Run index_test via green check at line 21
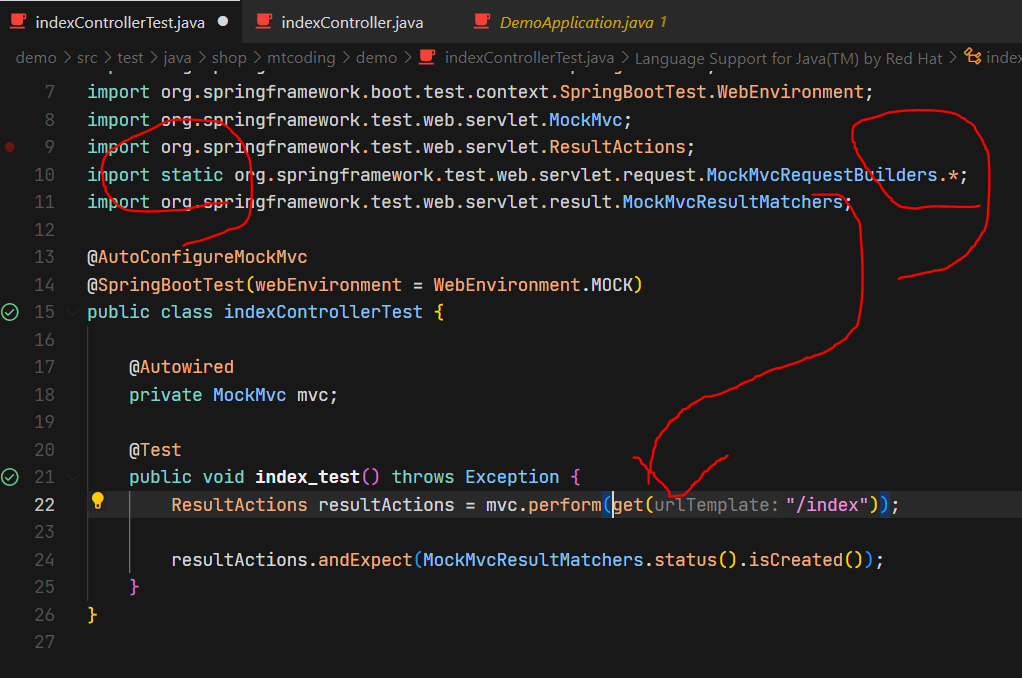Screen dimensions: 1022x678 (10, 477)
